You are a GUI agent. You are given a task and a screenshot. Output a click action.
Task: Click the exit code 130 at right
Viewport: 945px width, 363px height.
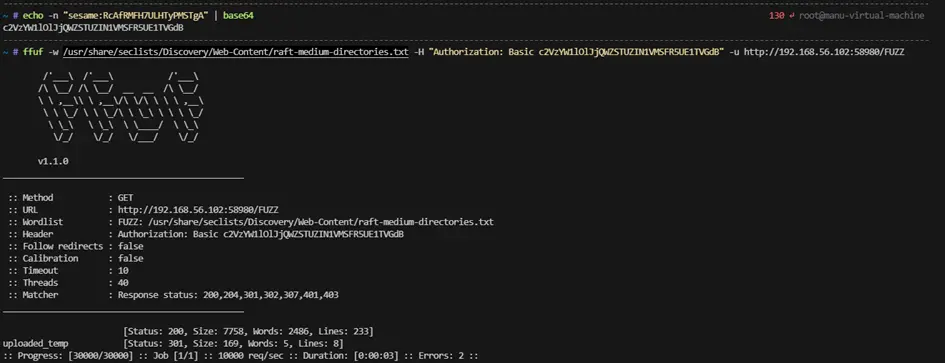776,16
